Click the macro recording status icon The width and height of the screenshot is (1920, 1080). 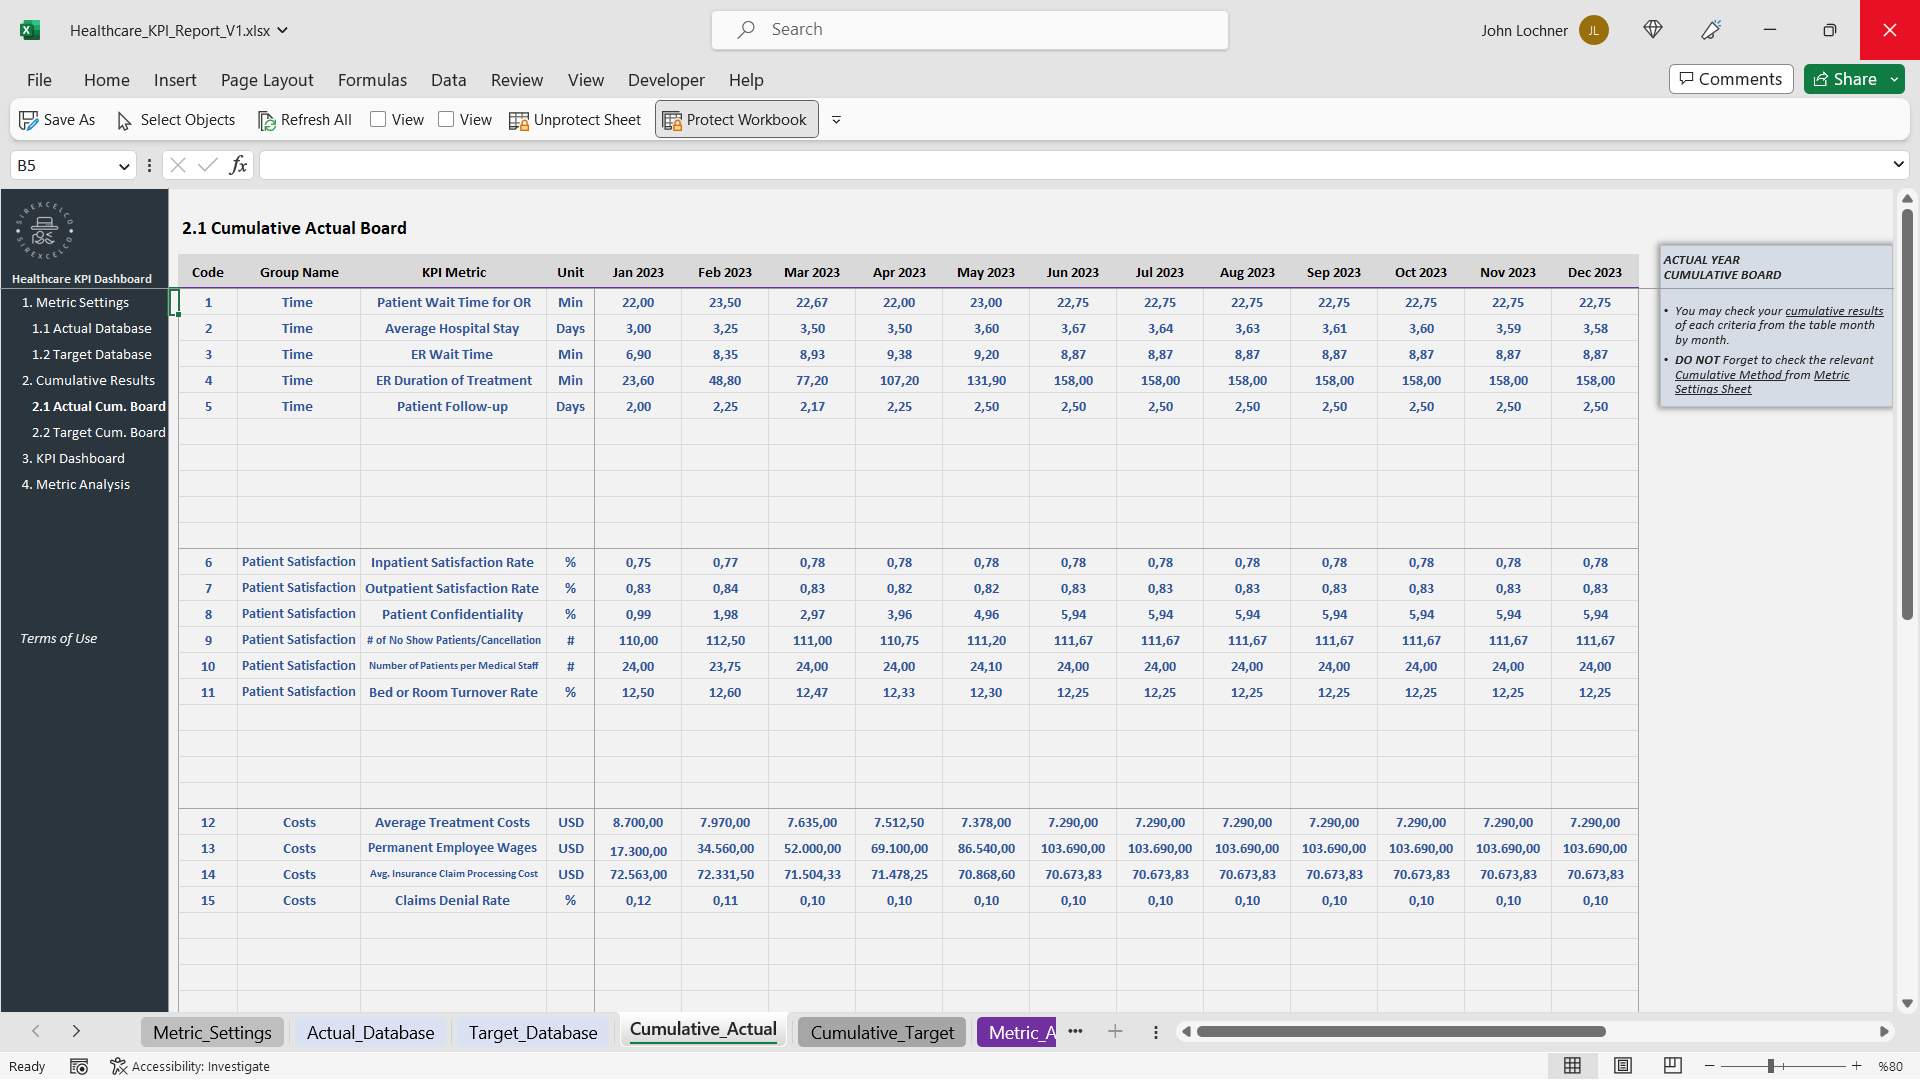click(x=79, y=1066)
